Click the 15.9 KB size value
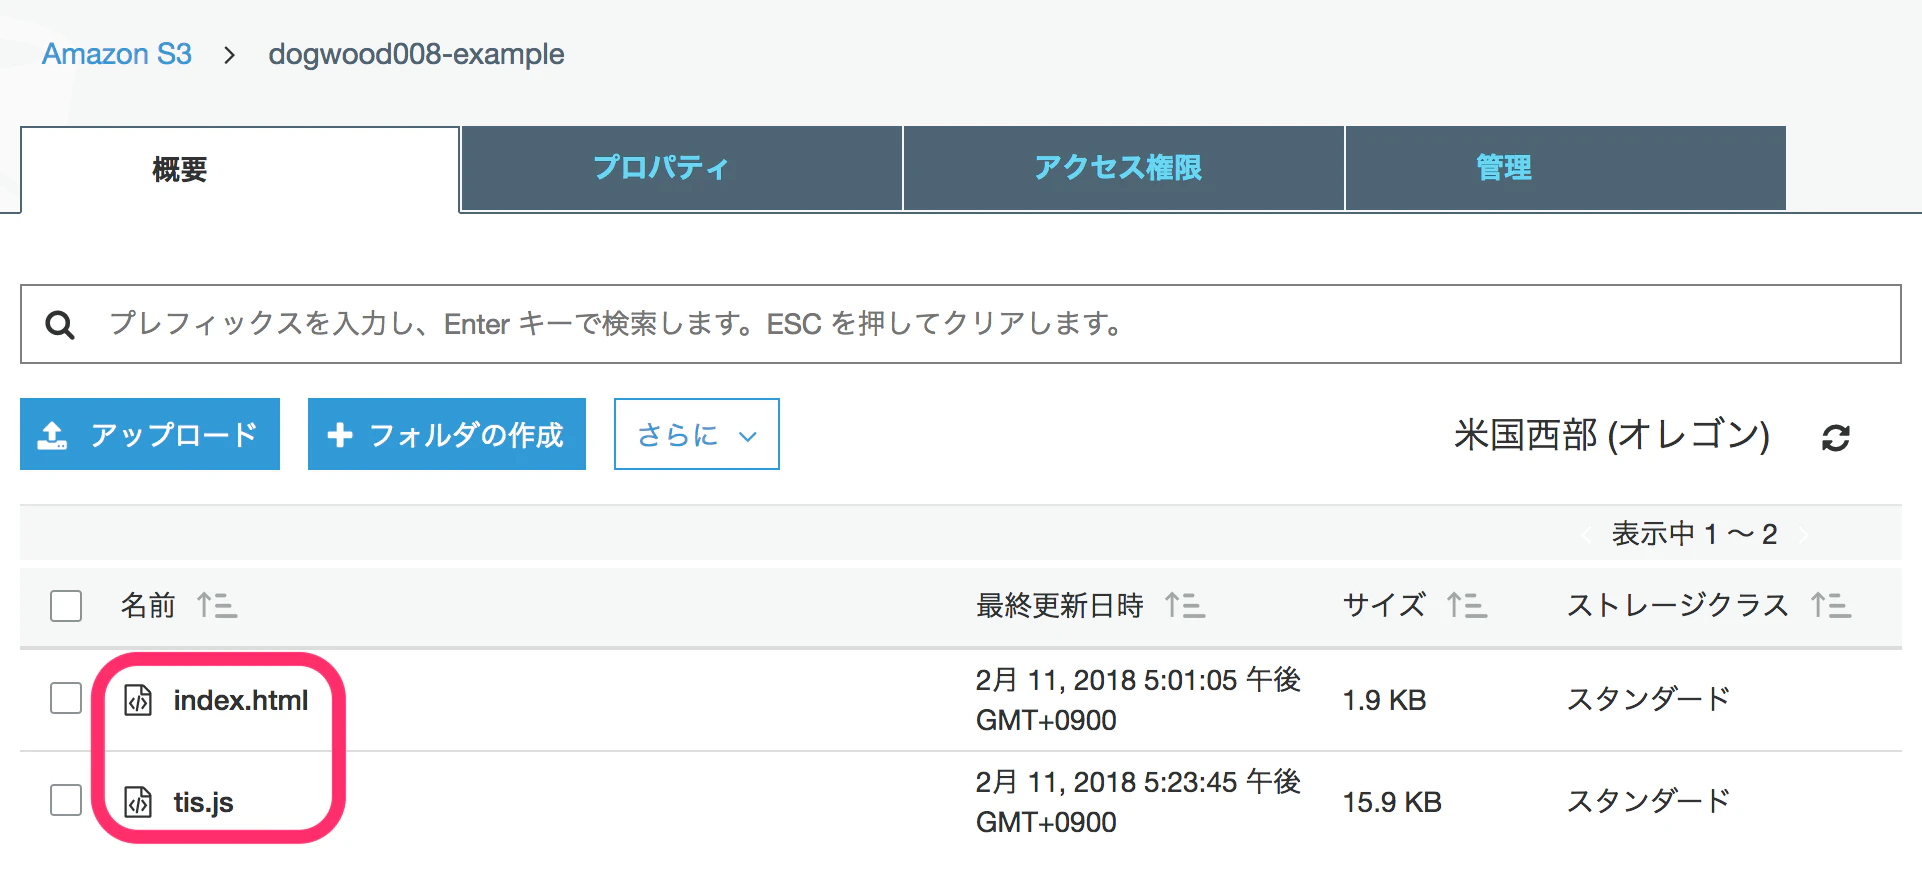Screen dimensions: 1922x888 tap(1392, 802)
